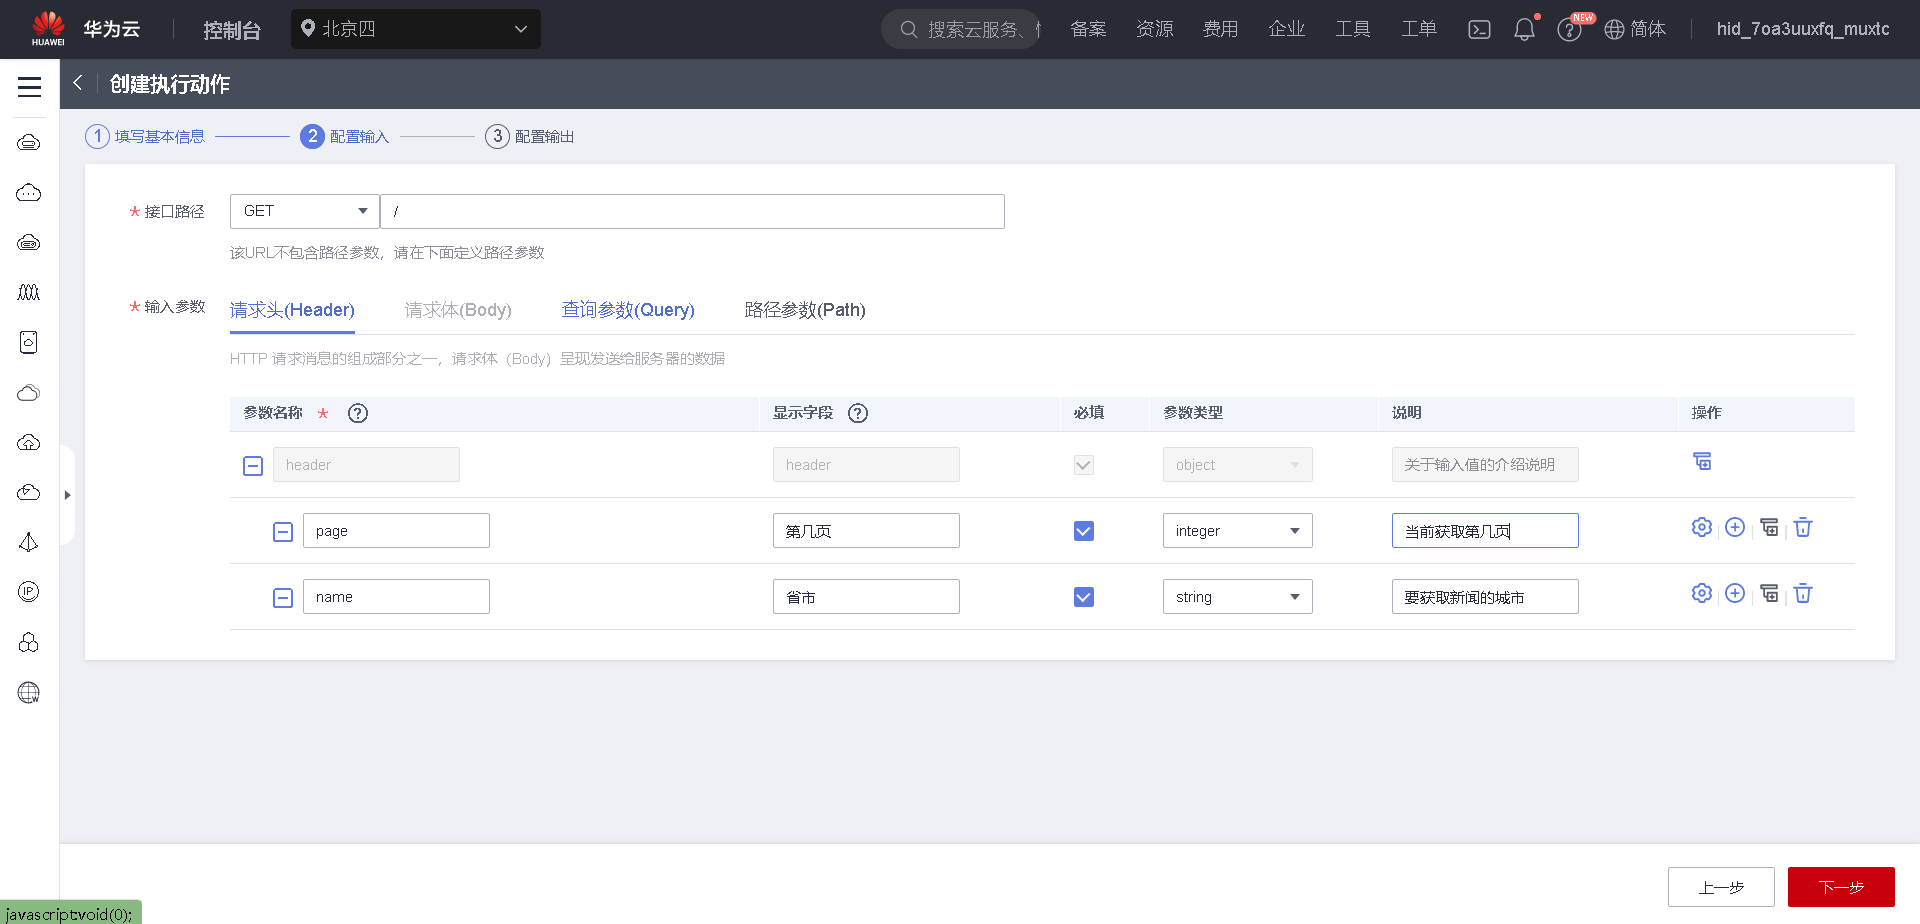Open the CloudShell terminal icon
Image resolution: width=1920 pixels, height=924 pixels.
point(1479,30)
